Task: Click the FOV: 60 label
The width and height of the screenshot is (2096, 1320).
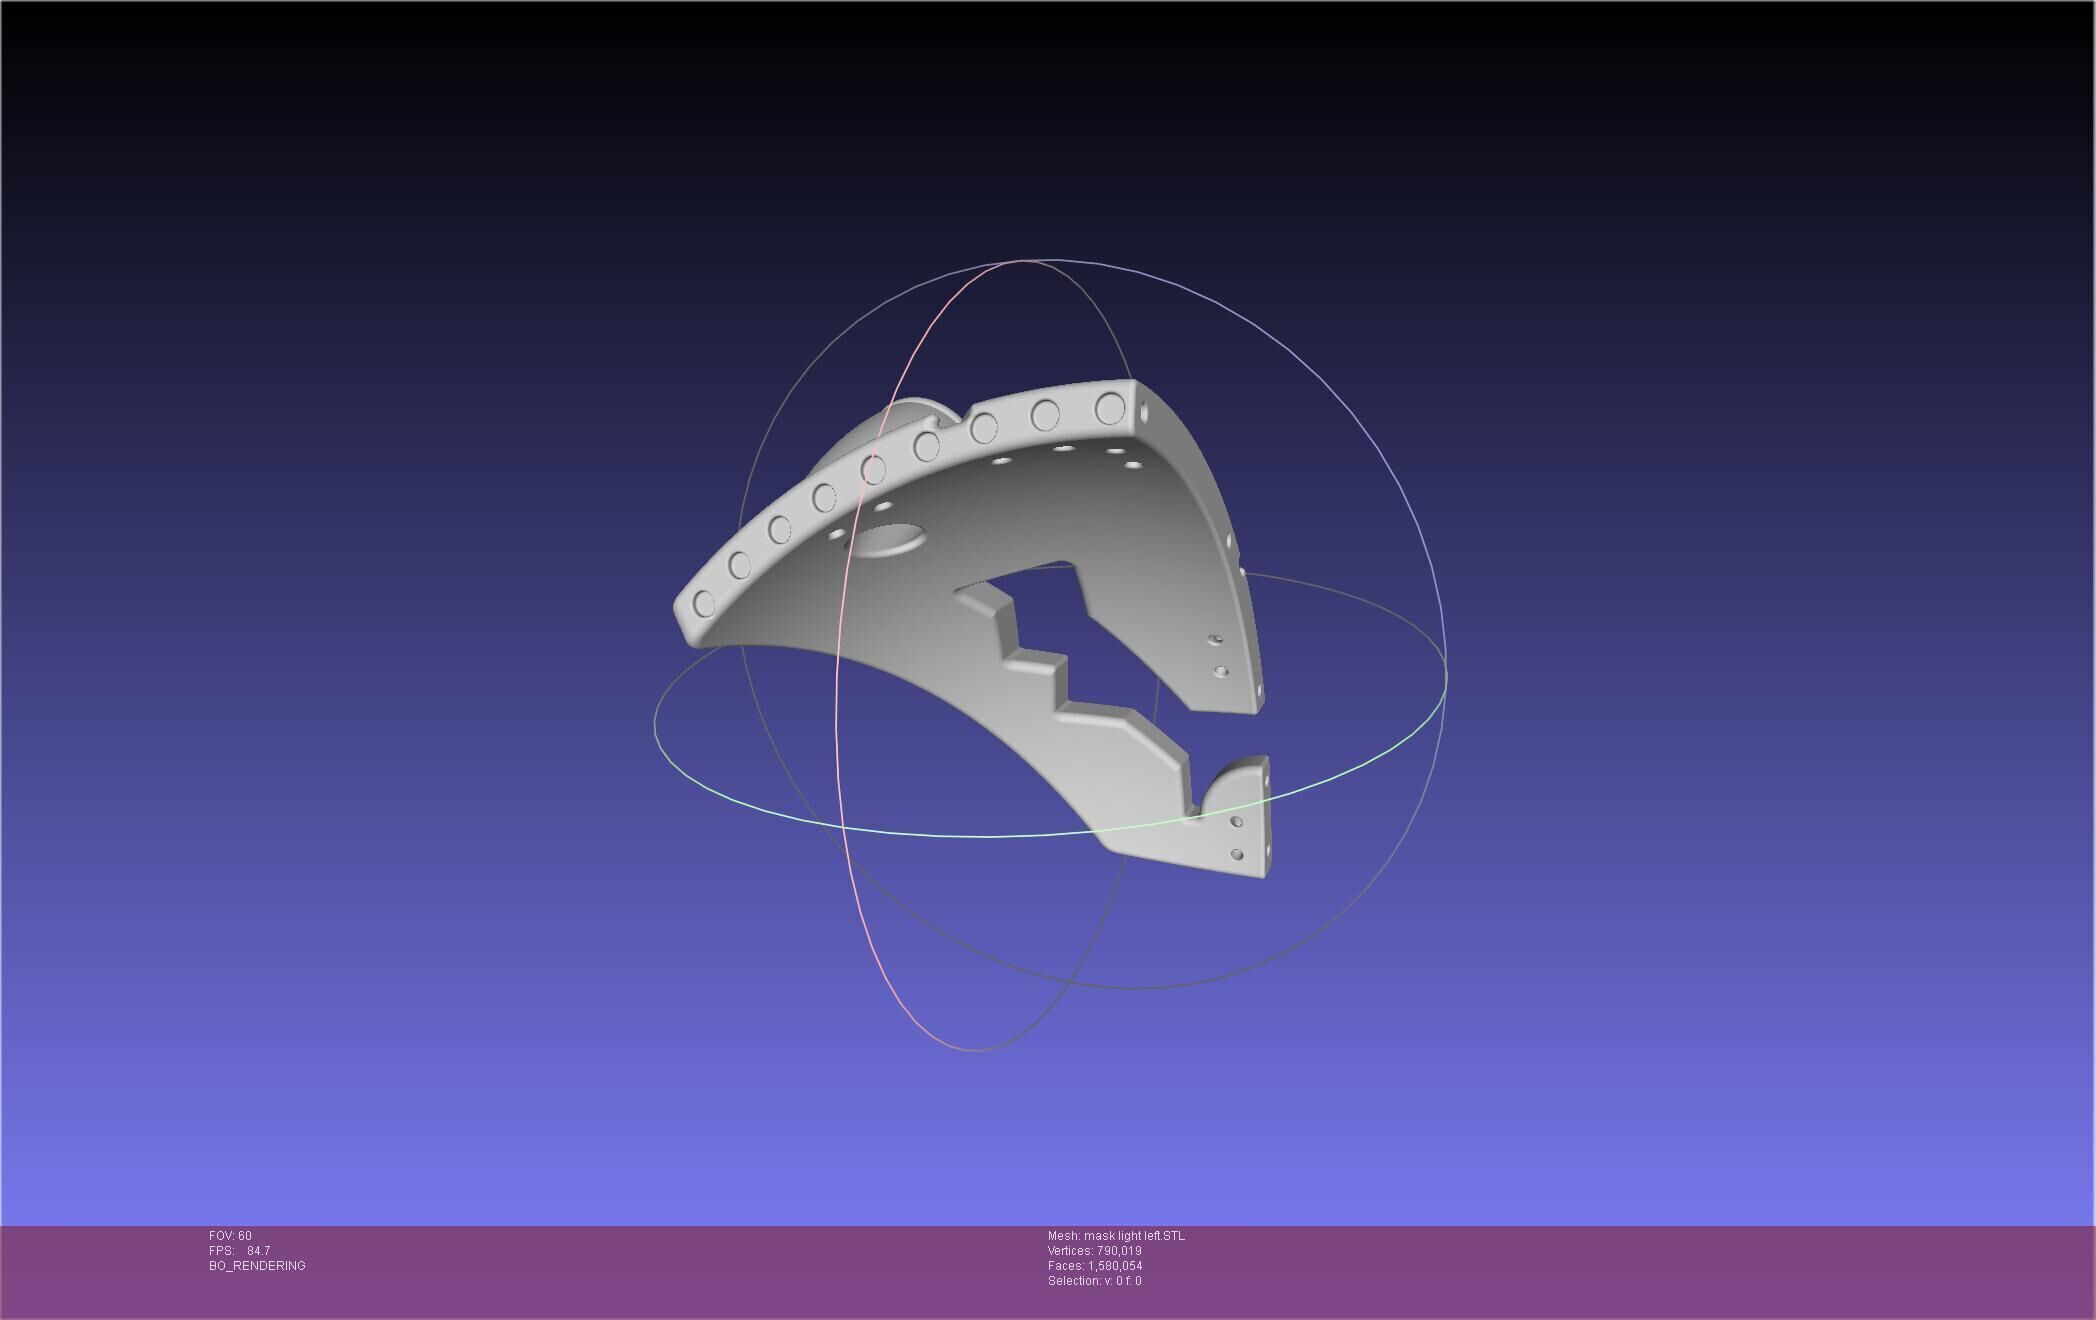Action: click(230, 1236)
